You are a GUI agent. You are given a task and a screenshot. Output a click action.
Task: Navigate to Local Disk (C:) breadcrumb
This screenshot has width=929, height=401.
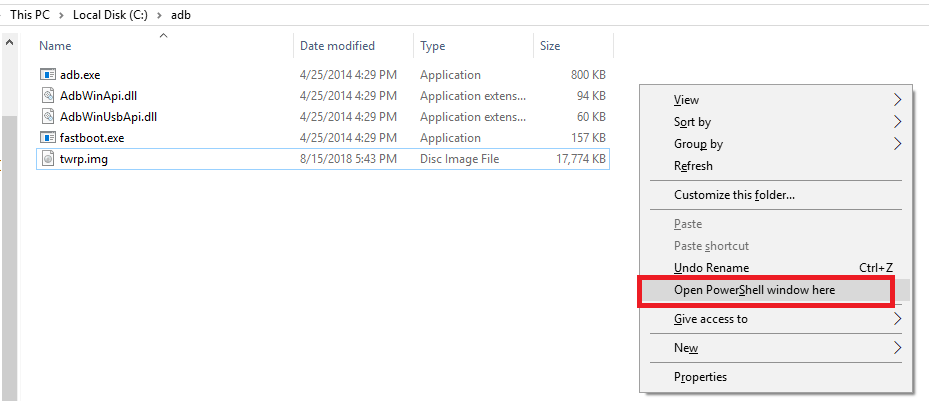(x=110, y=15)
